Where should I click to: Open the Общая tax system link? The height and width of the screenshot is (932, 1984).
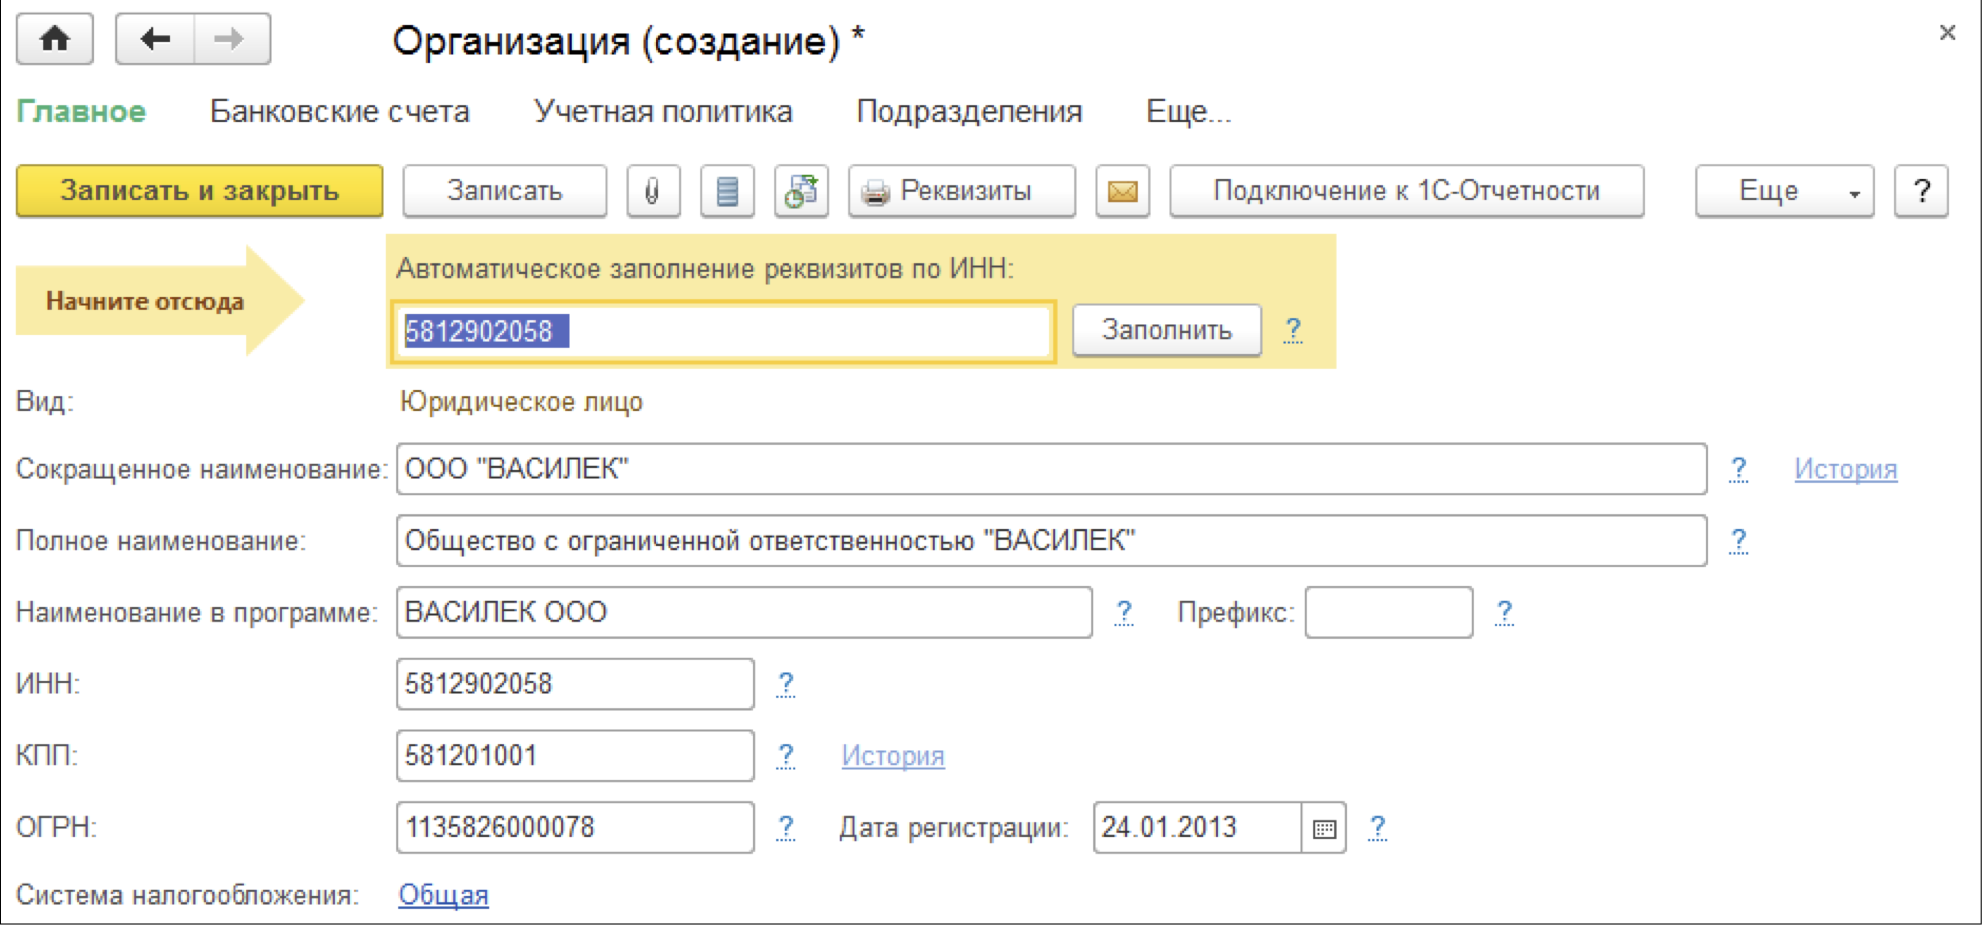pyautogui.click(x=443, y=895)
